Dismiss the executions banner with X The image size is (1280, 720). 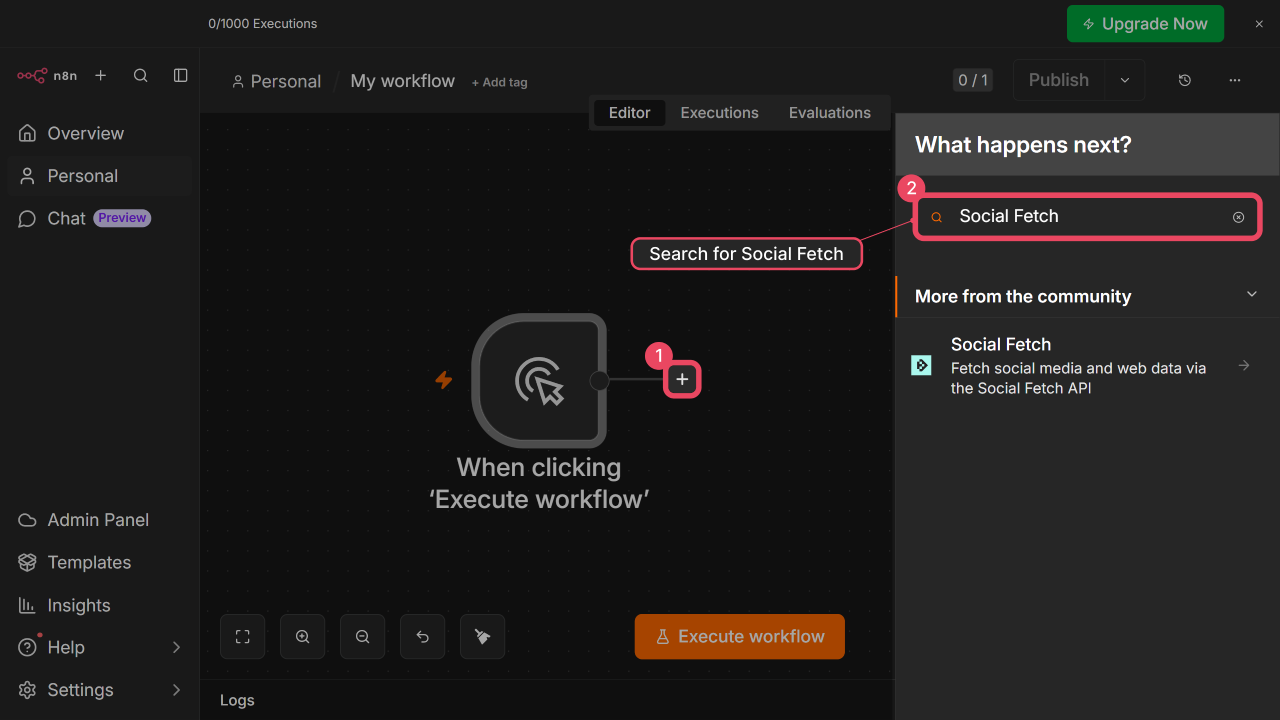tap(1259, 24)
